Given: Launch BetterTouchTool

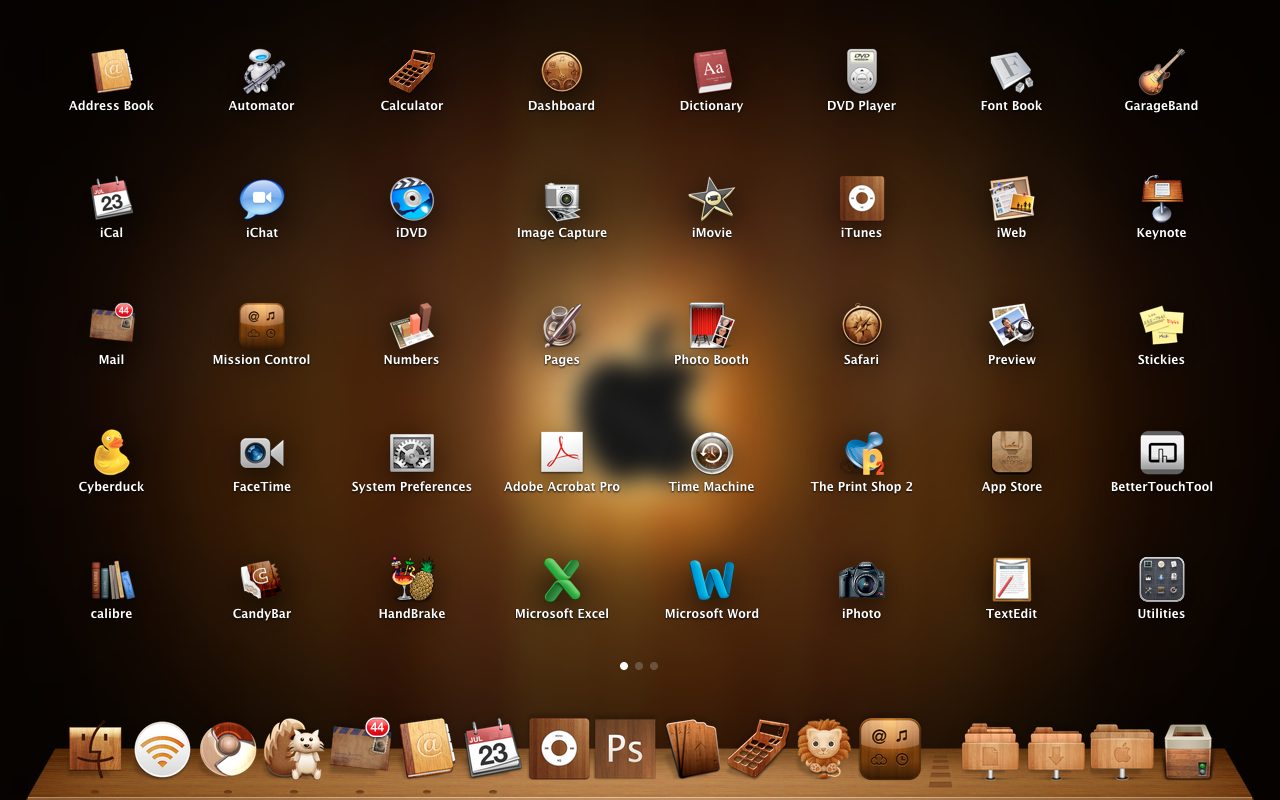Looking at the screenshot, I should click(x=1162, y=452).
